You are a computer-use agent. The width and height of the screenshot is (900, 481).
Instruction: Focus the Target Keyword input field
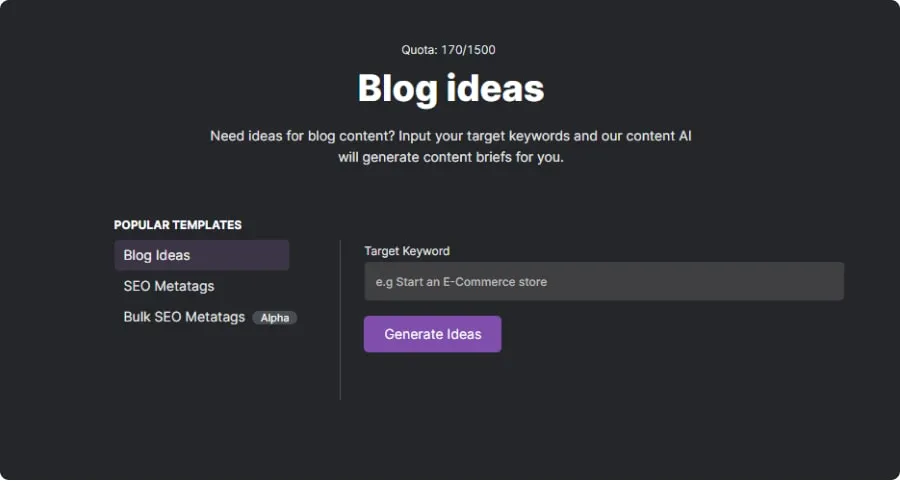click(603, 282)
